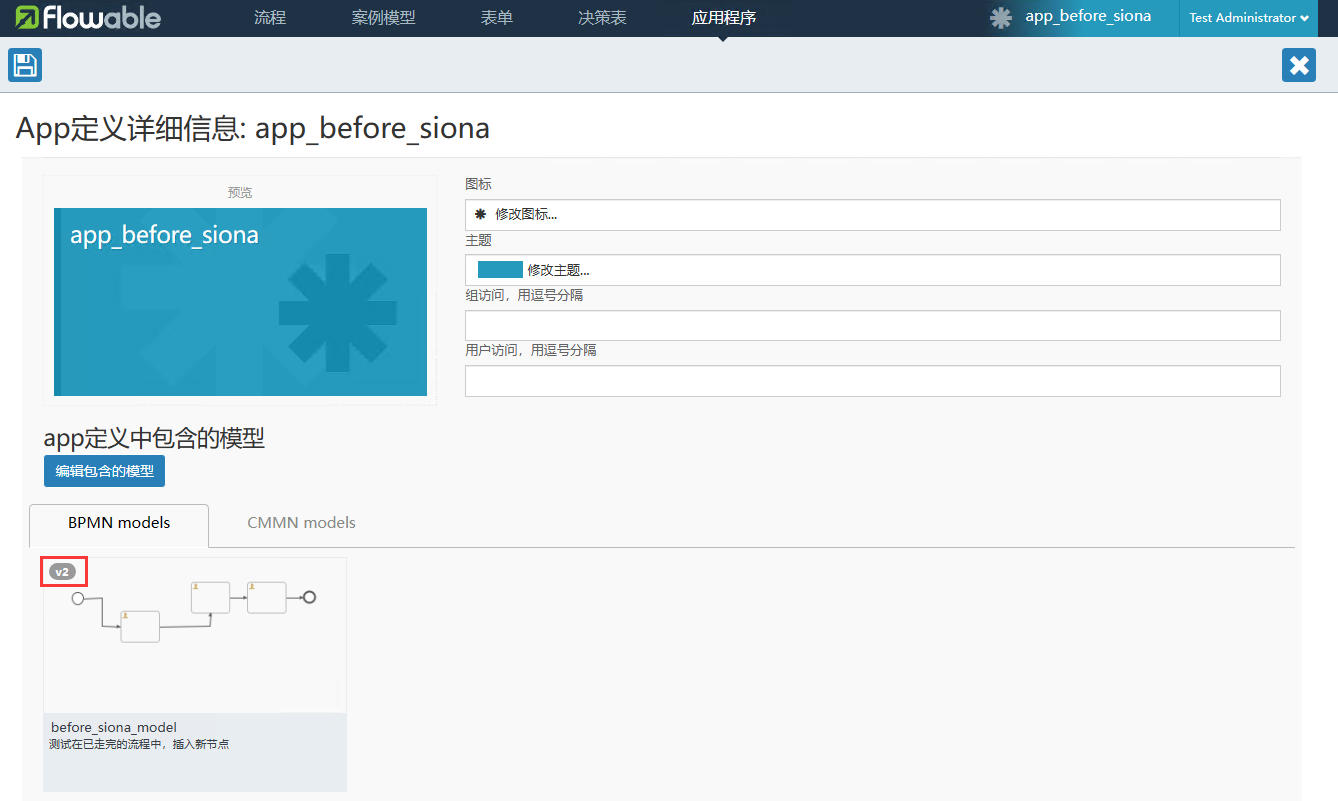
Task: Click the asterisk icon beside app_before_siona header
Action: click(1001, 18)
